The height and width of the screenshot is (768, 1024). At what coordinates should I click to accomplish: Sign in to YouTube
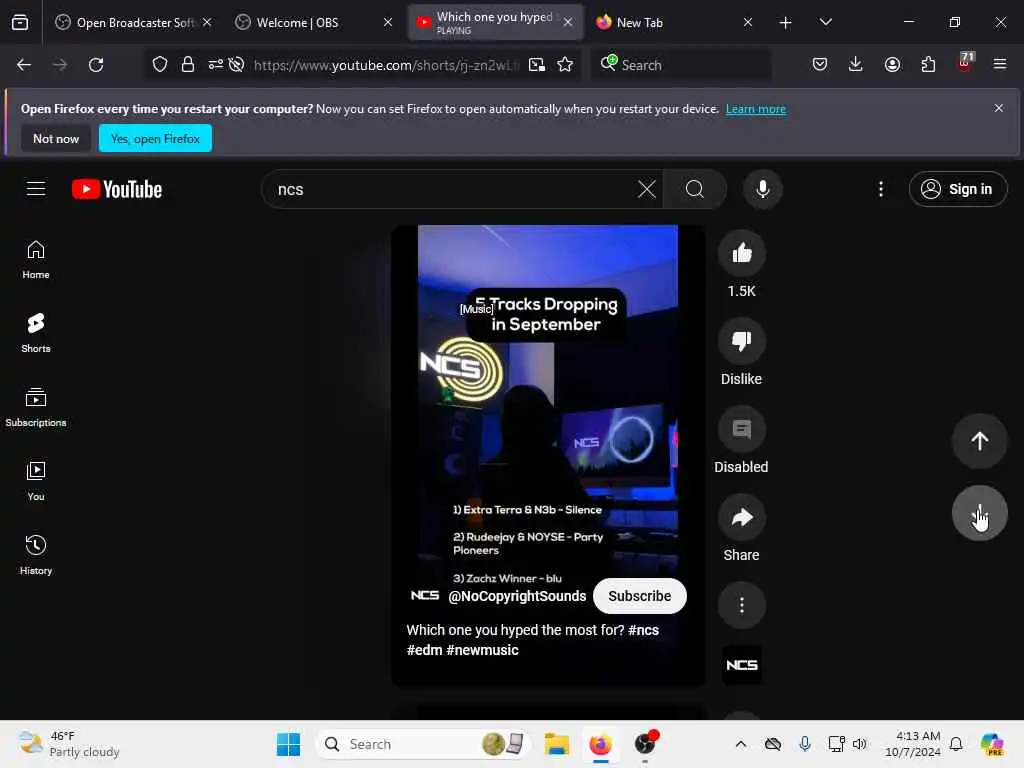957,189
